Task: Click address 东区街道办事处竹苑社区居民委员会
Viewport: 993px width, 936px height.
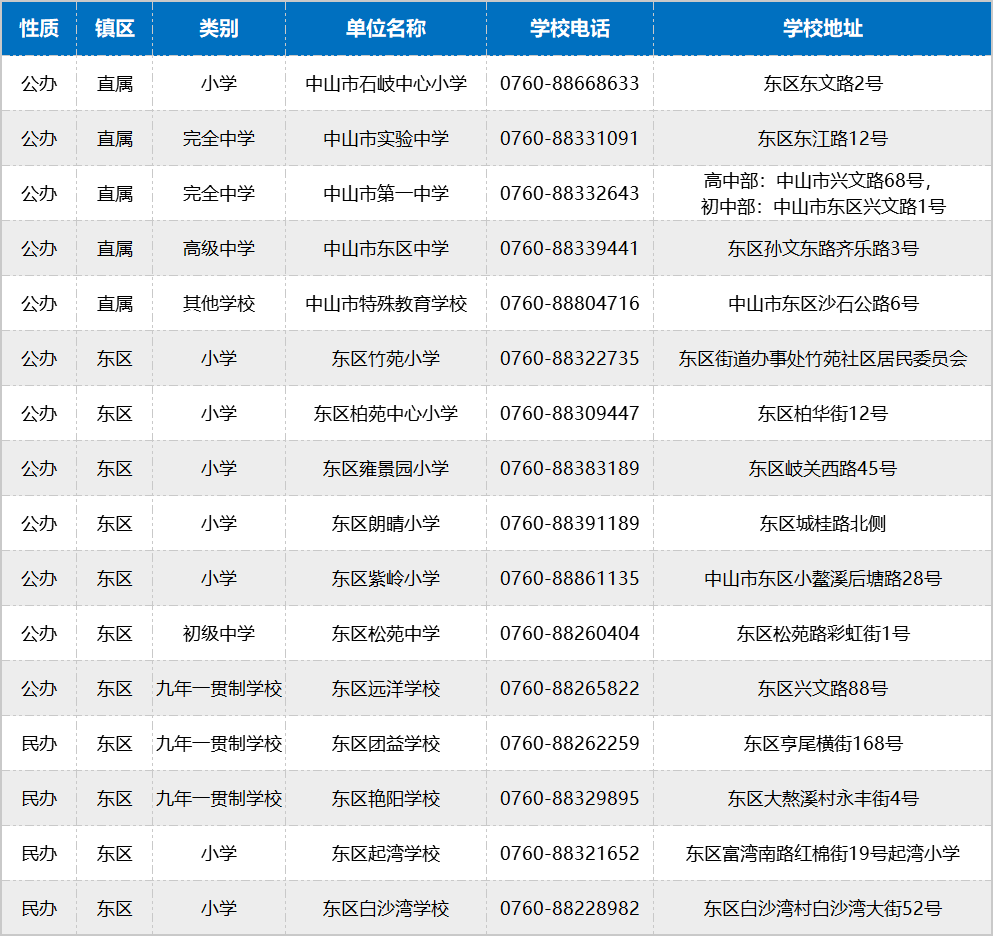Action: [823, 359]
